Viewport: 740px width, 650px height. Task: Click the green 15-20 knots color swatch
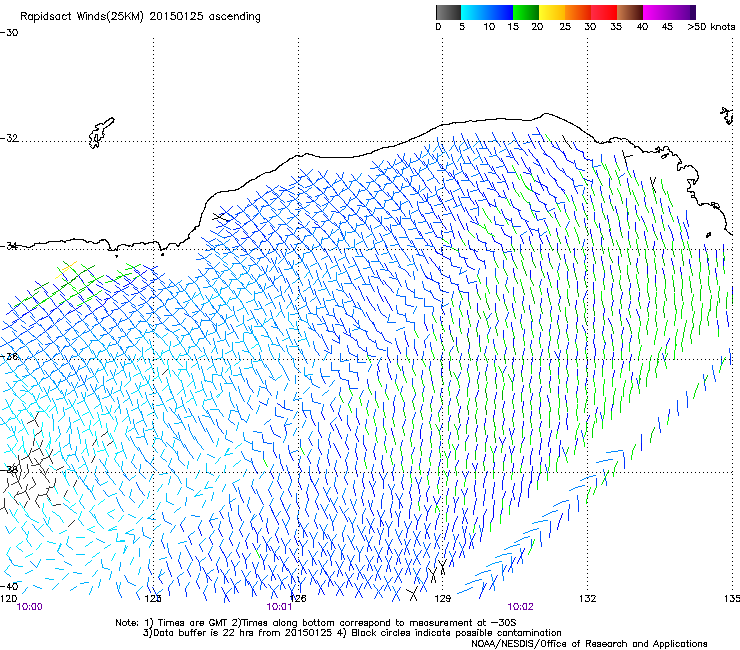pos(526,12)
